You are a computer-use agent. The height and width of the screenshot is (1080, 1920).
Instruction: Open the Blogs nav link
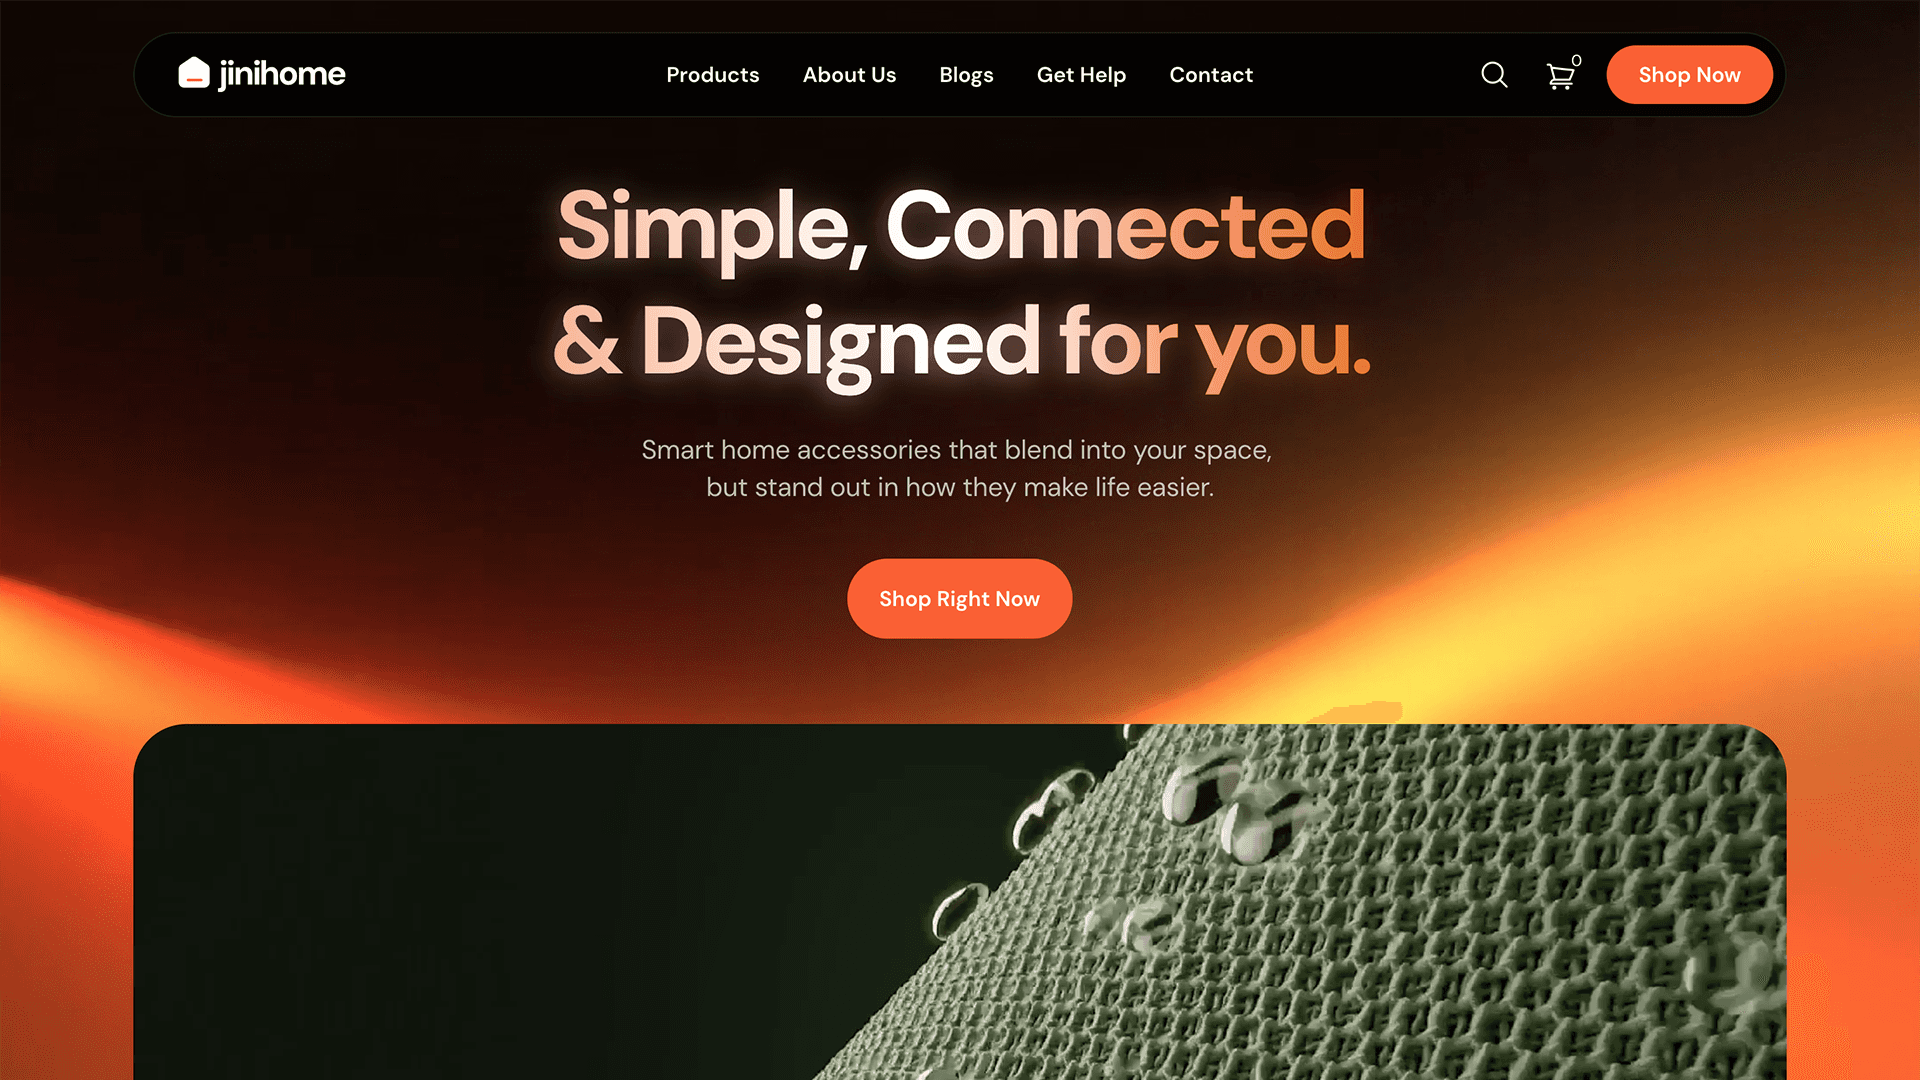coord(966,75)
